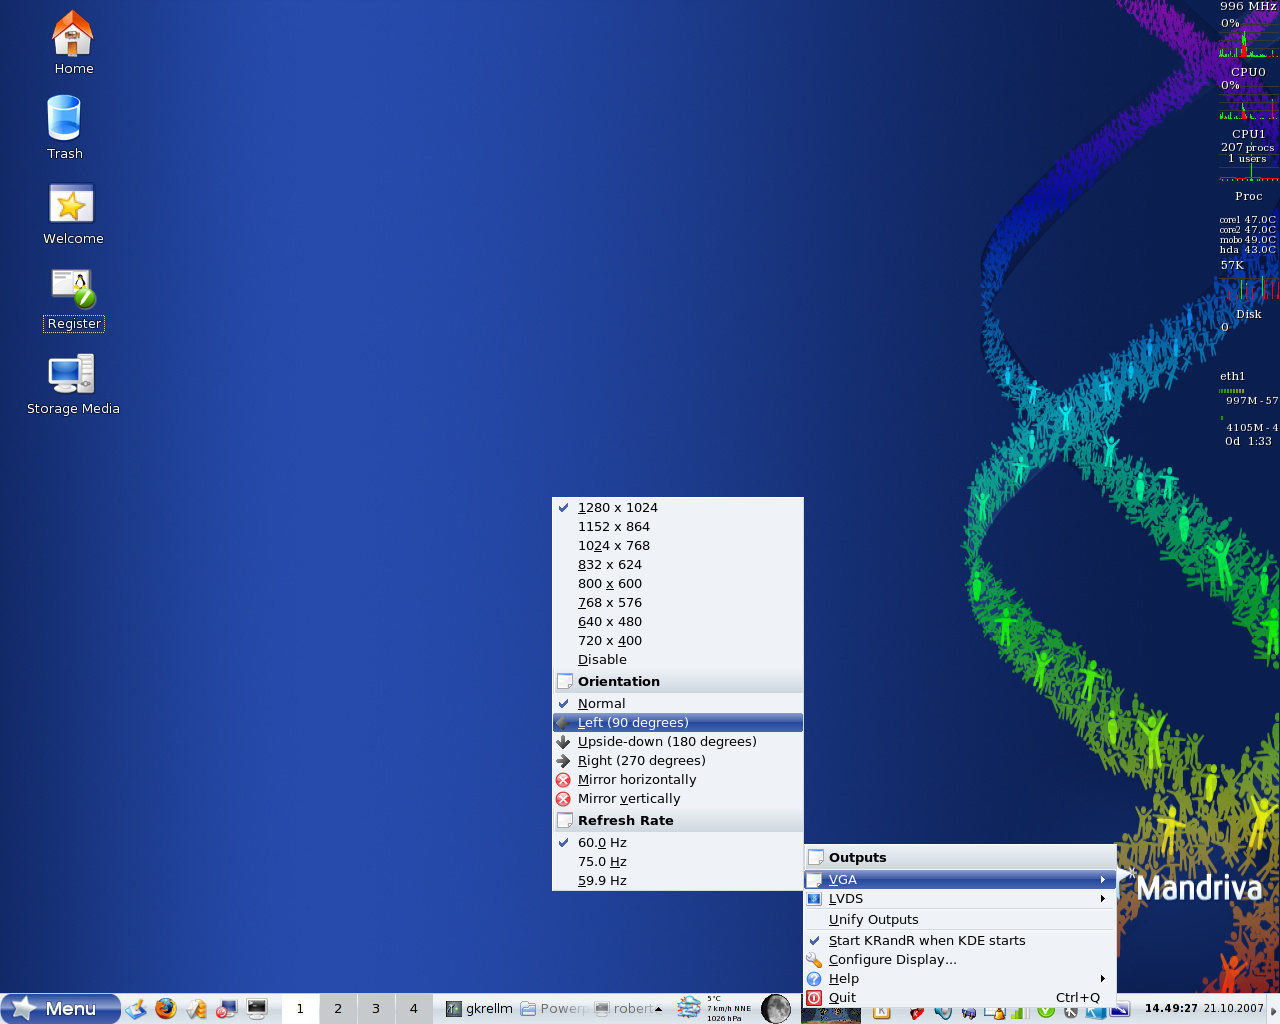Open the Welcome desktop icon

tap(73, 213)
